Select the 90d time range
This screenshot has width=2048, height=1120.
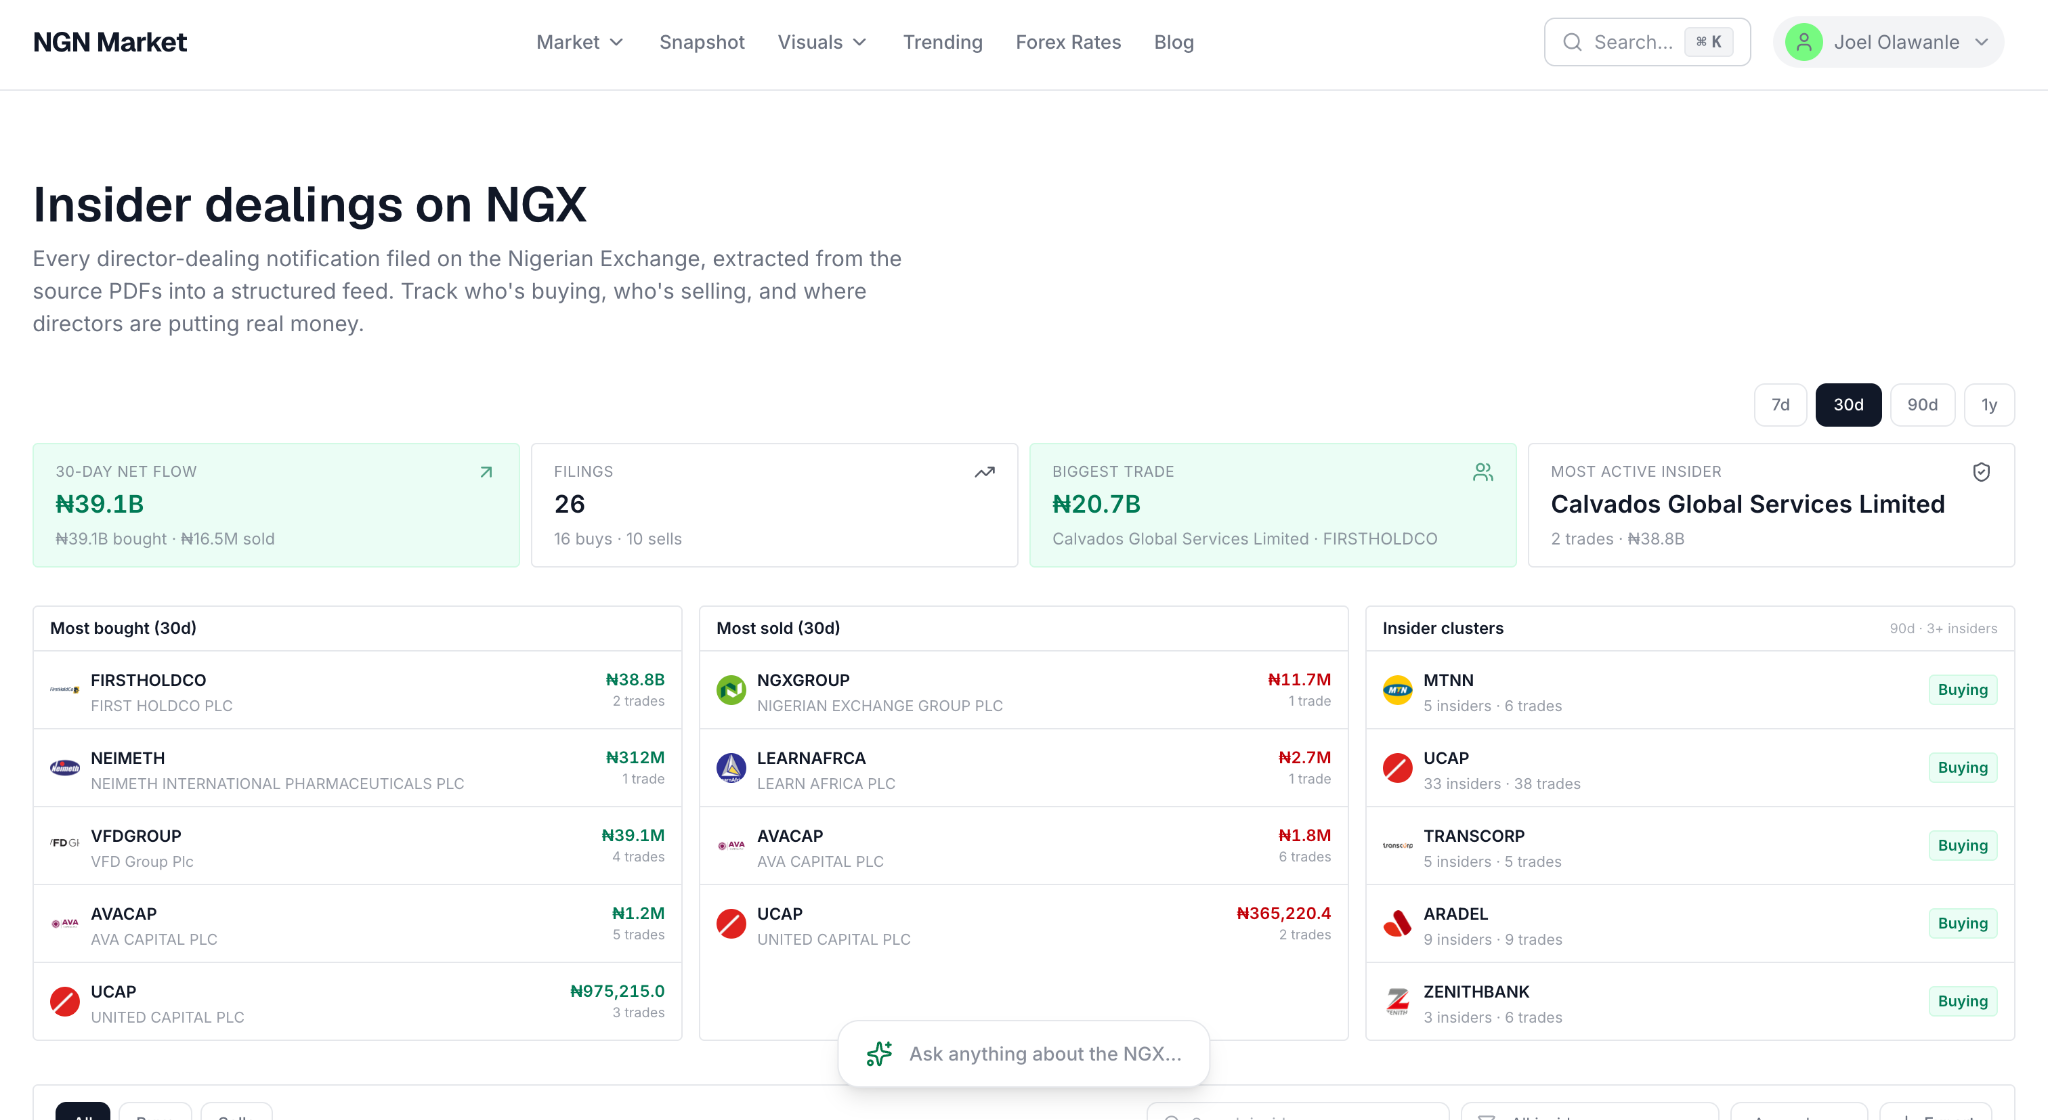pos(1922,405)
